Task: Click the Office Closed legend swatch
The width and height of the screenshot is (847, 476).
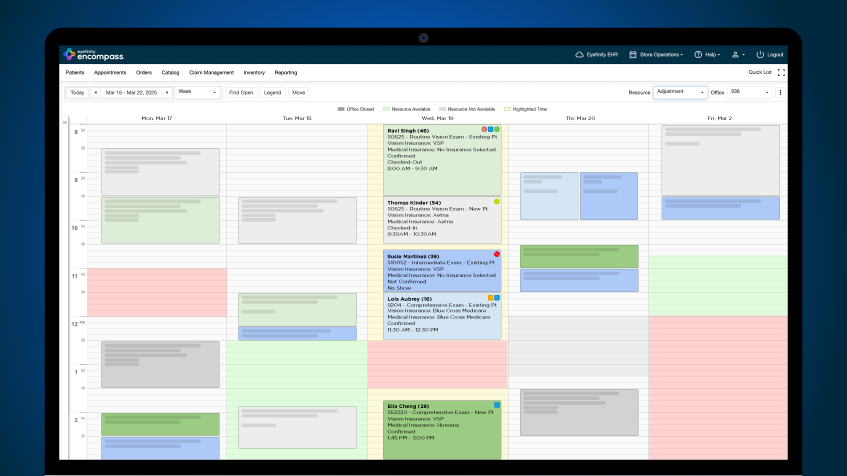Action: click(341, 109)
